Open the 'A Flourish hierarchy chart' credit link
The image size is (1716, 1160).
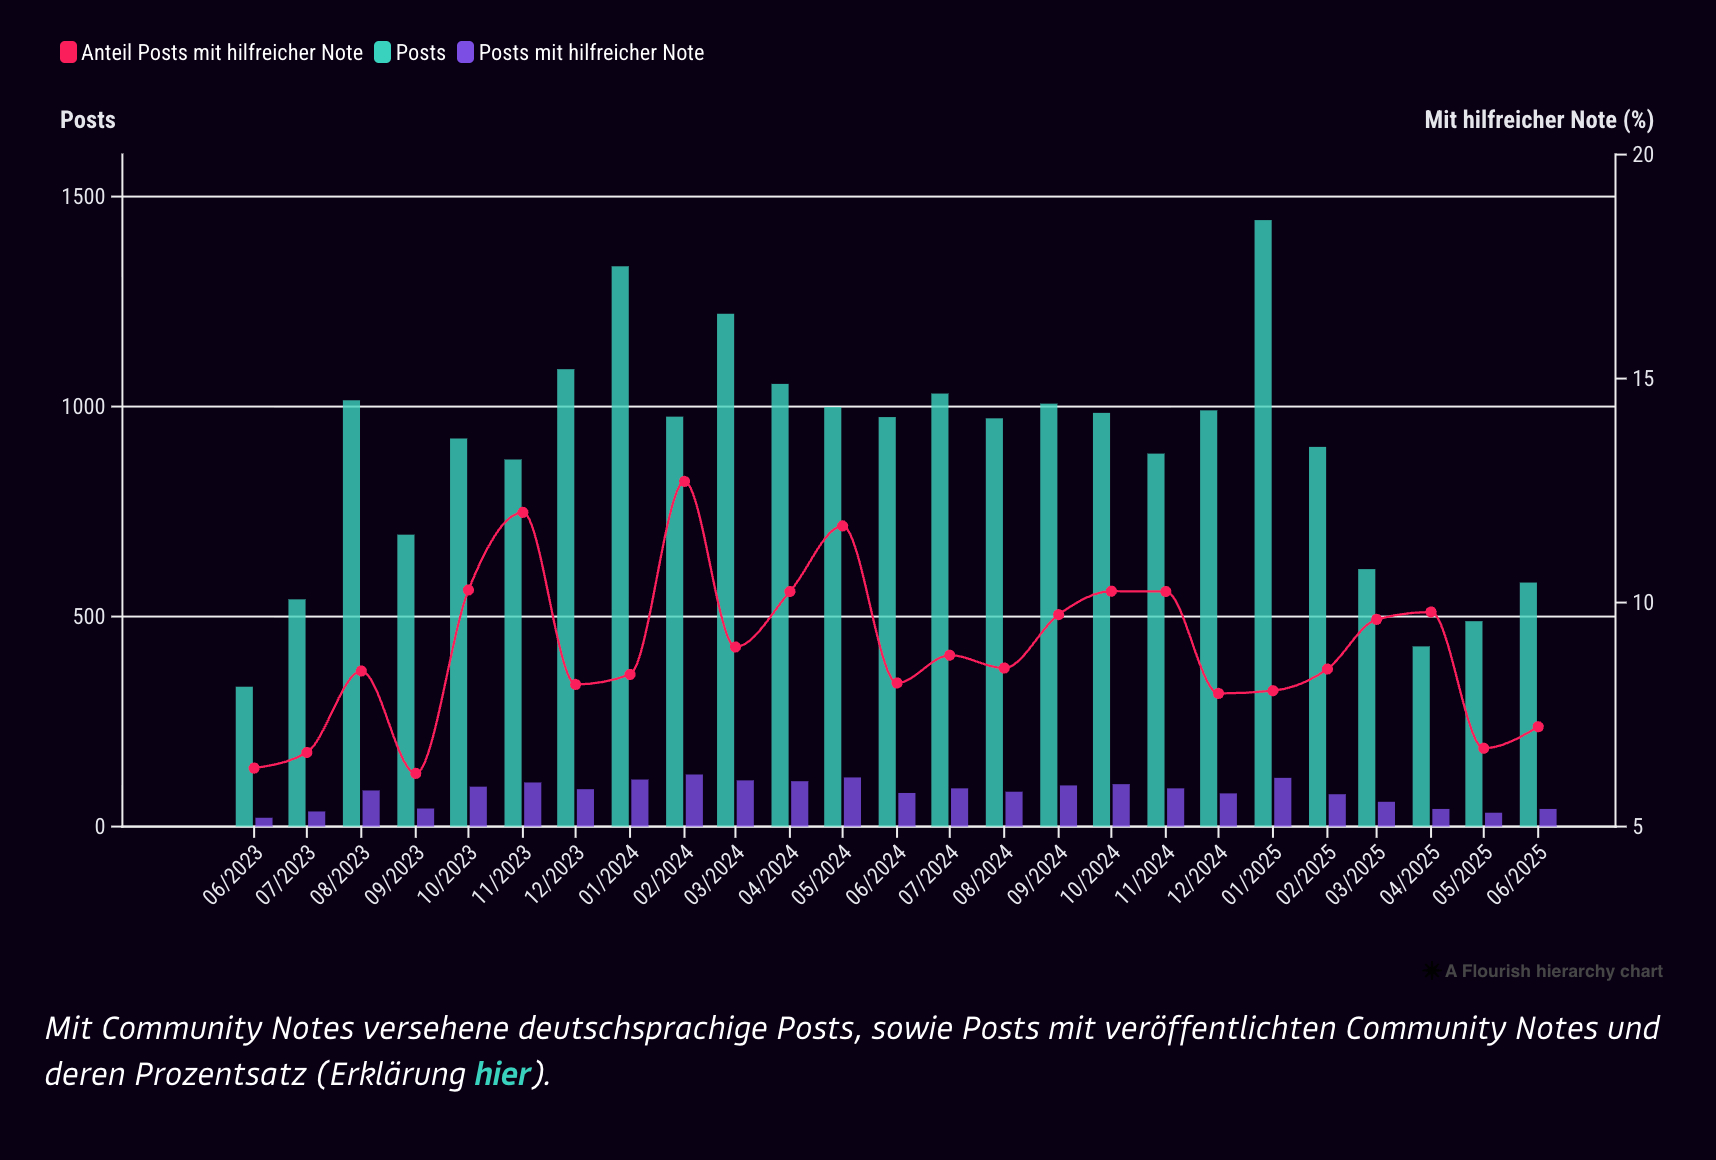[x=1552, y=971]
